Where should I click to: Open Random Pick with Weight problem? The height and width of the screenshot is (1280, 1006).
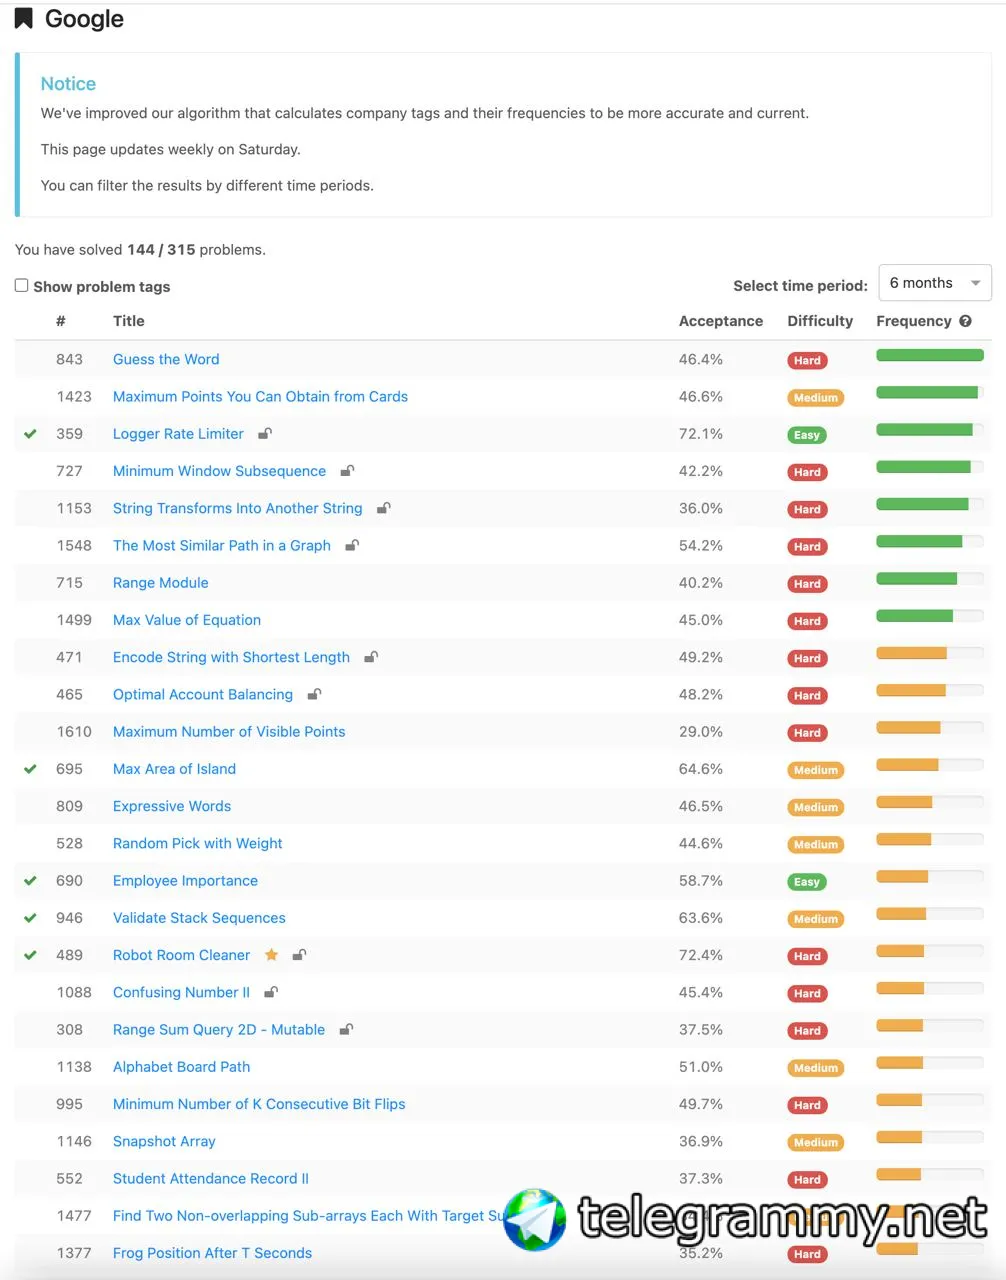[x=198, y=843]
